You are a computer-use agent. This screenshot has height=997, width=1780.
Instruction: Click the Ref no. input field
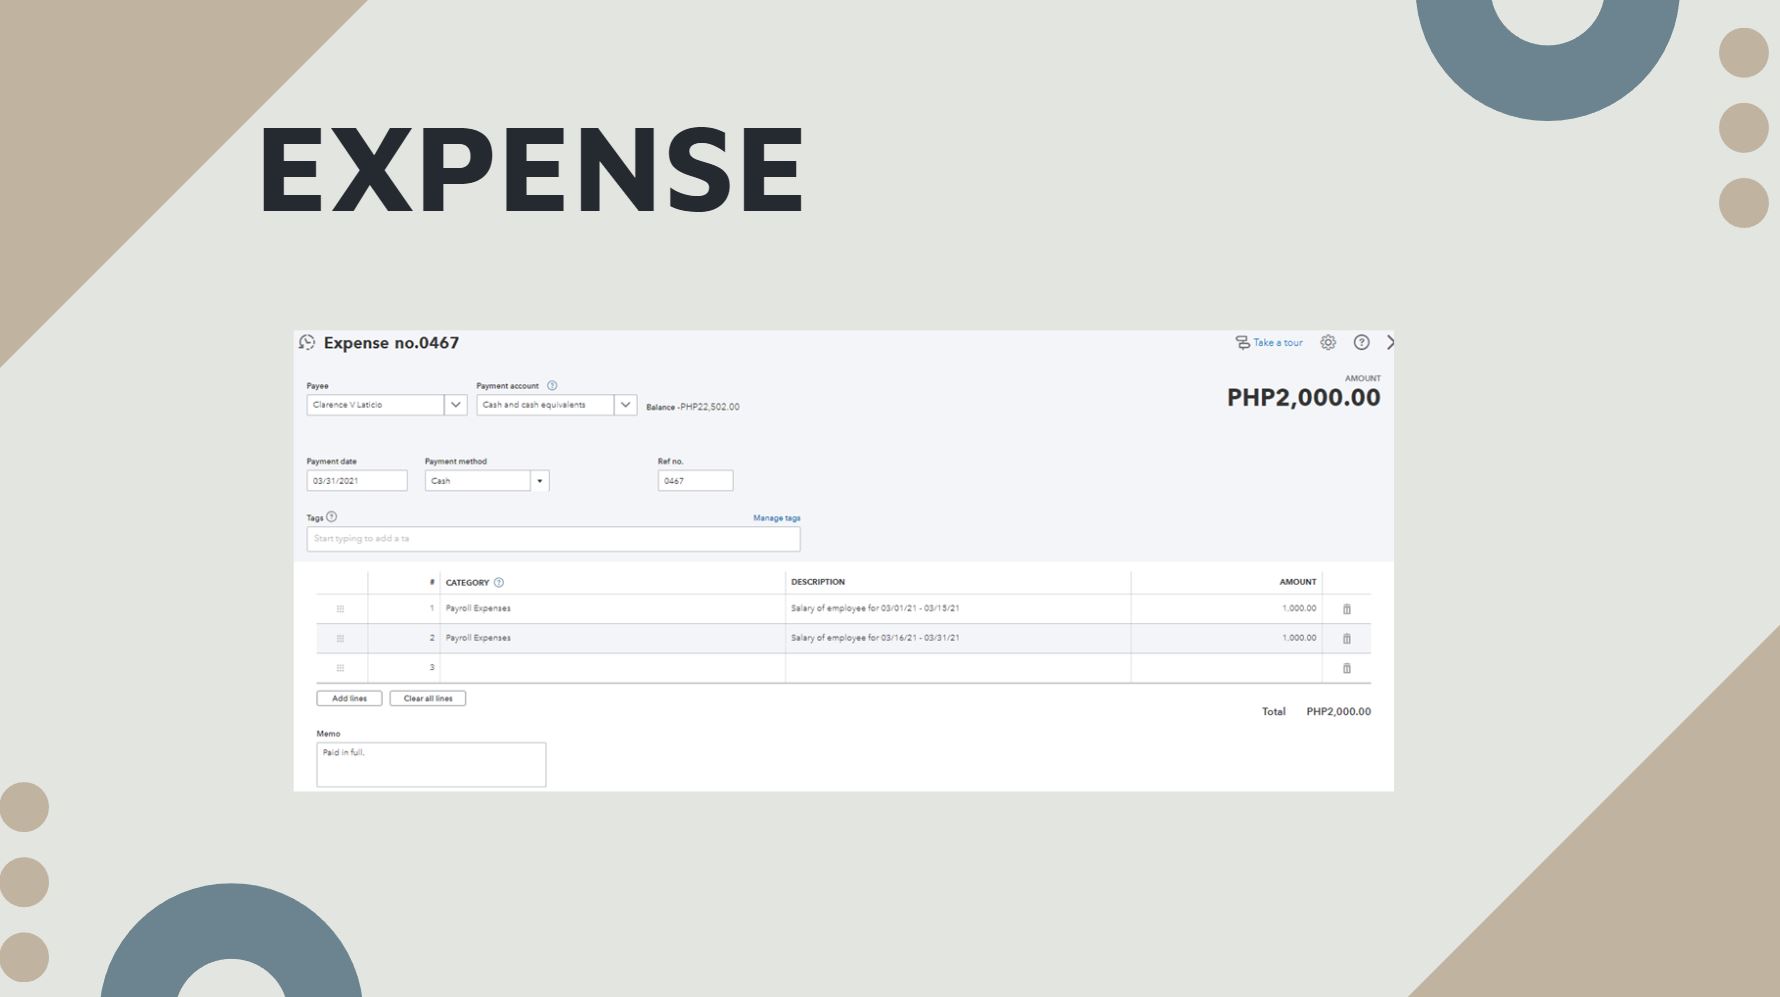[x=695, y=481]
